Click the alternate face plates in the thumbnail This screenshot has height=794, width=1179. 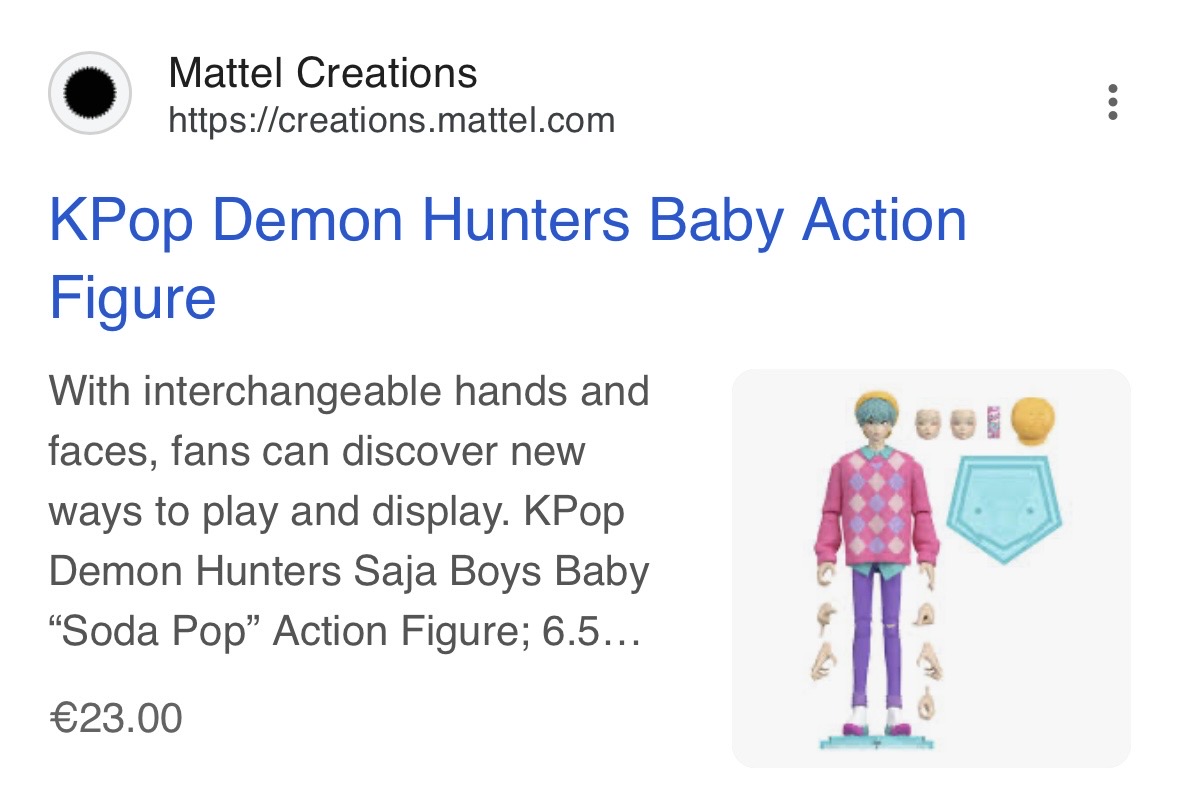[945, 424]
